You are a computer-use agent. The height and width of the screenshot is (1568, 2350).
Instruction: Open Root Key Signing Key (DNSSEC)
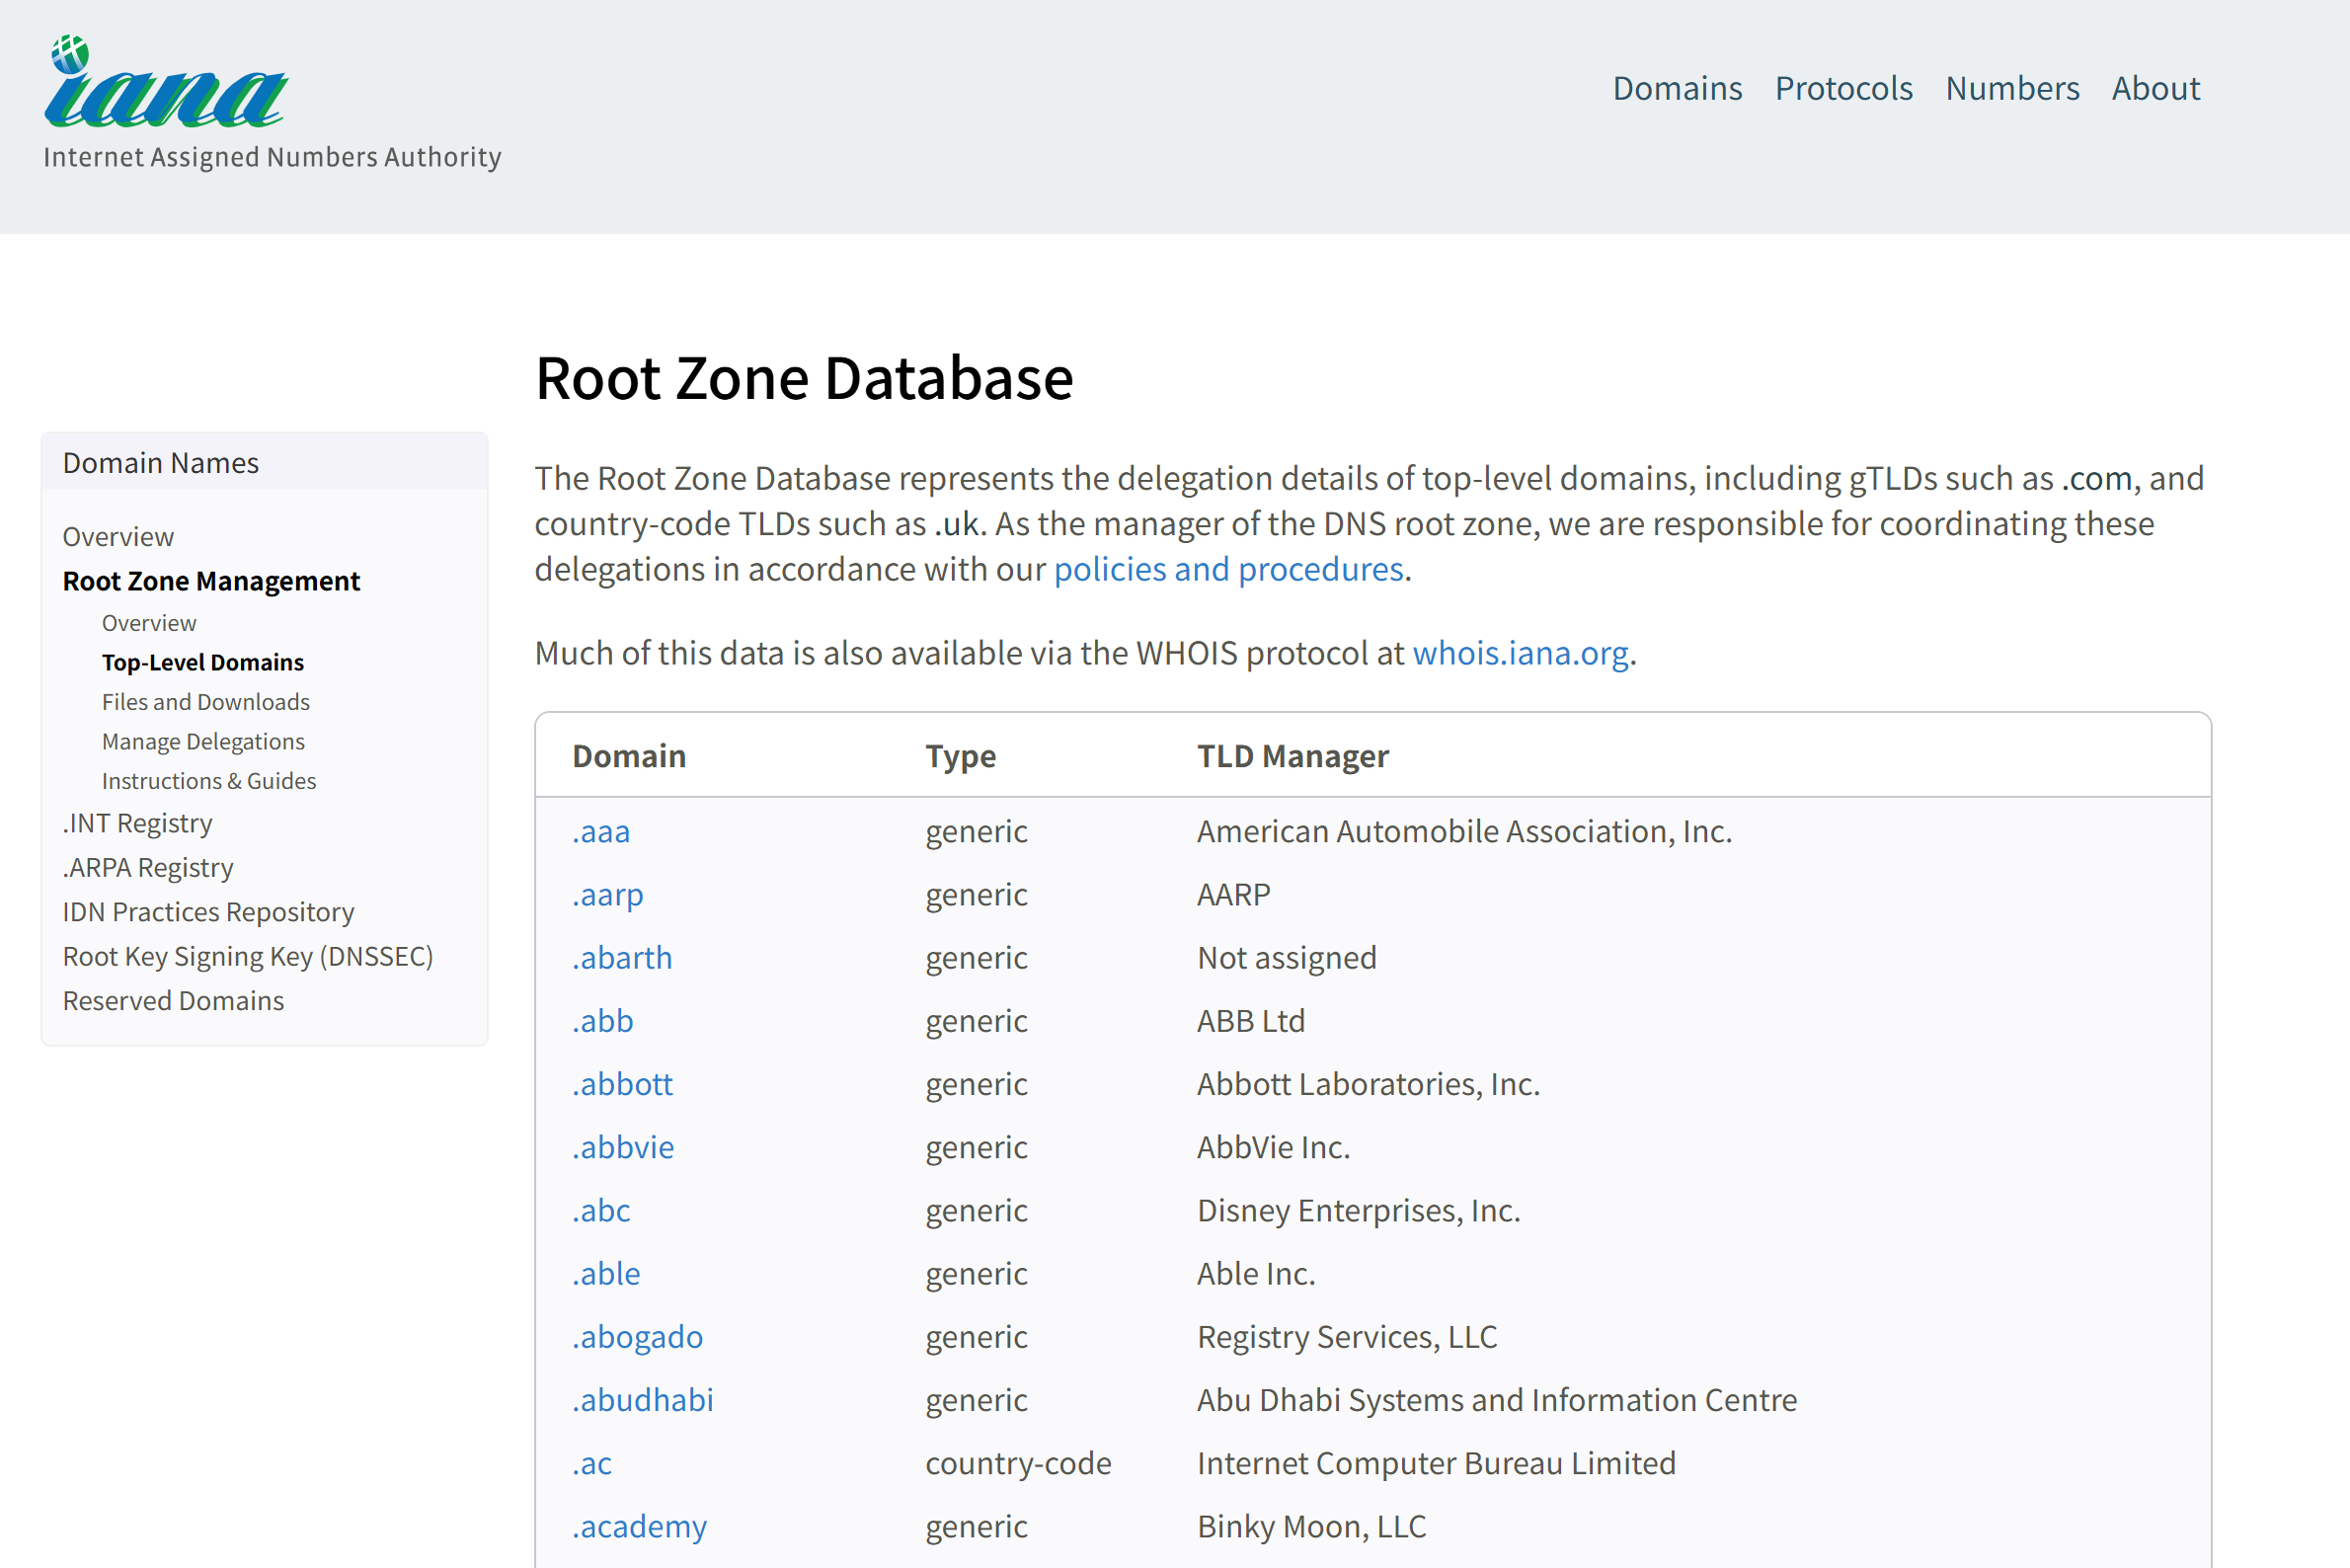pos(248,956)
